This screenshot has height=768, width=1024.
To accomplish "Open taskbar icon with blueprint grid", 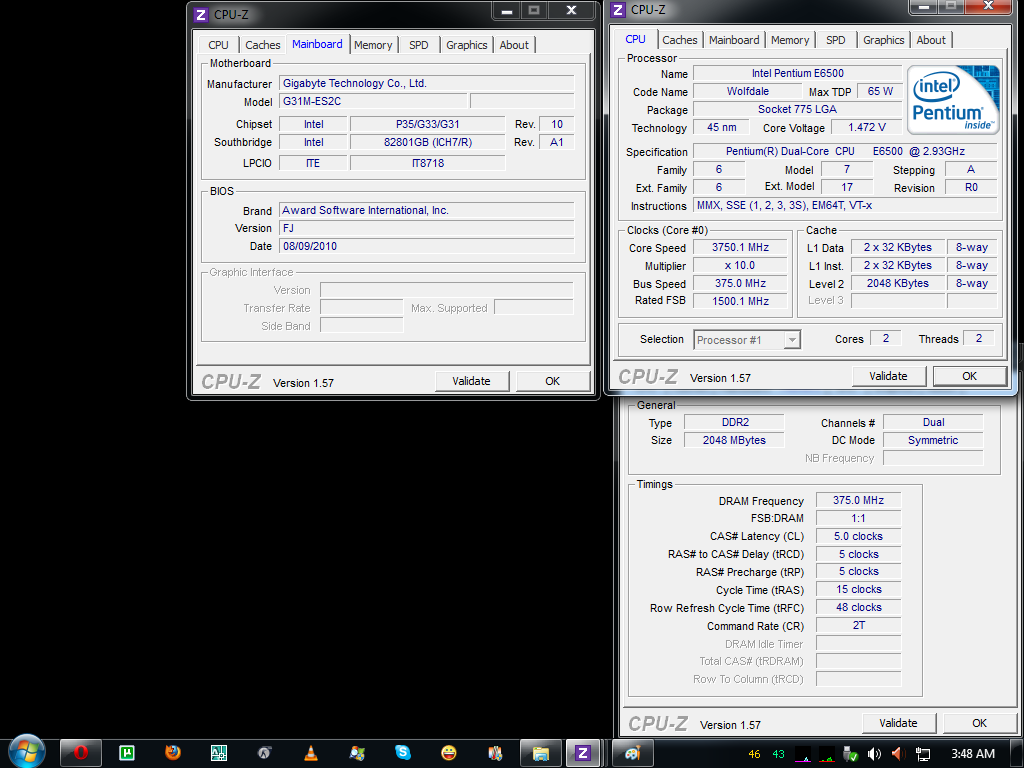I will tap(219, 753).
